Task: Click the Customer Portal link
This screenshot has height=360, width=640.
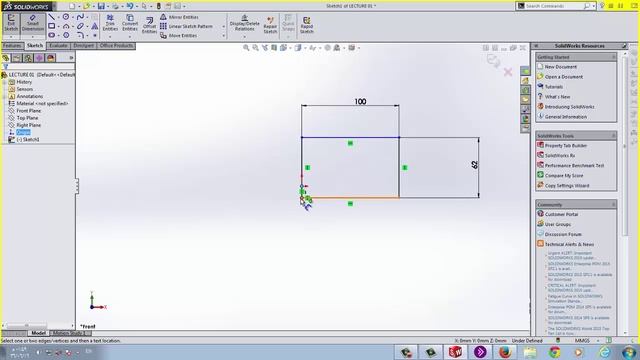Action: (x=561, y=214)
